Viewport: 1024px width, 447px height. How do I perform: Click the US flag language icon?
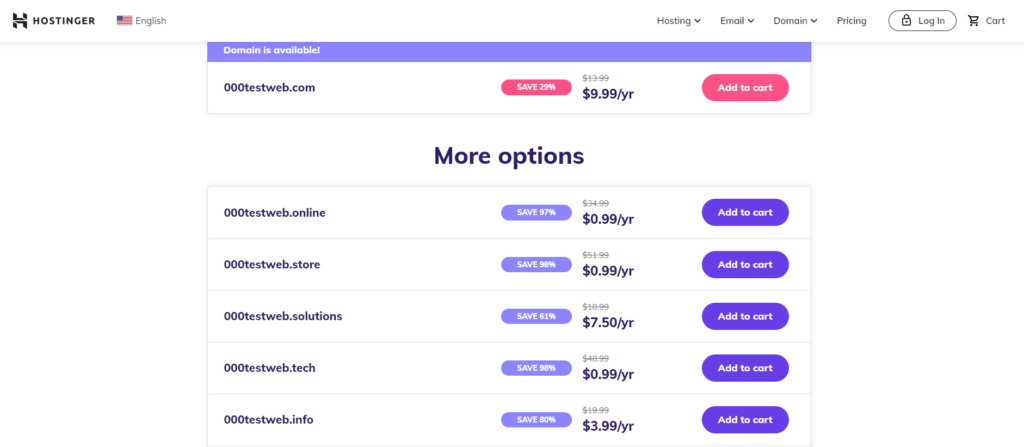coord(124,20)
